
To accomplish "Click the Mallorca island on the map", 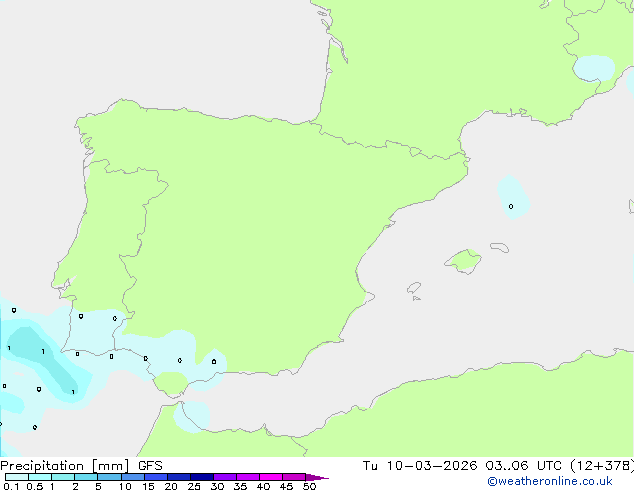I will coord(463,262).
